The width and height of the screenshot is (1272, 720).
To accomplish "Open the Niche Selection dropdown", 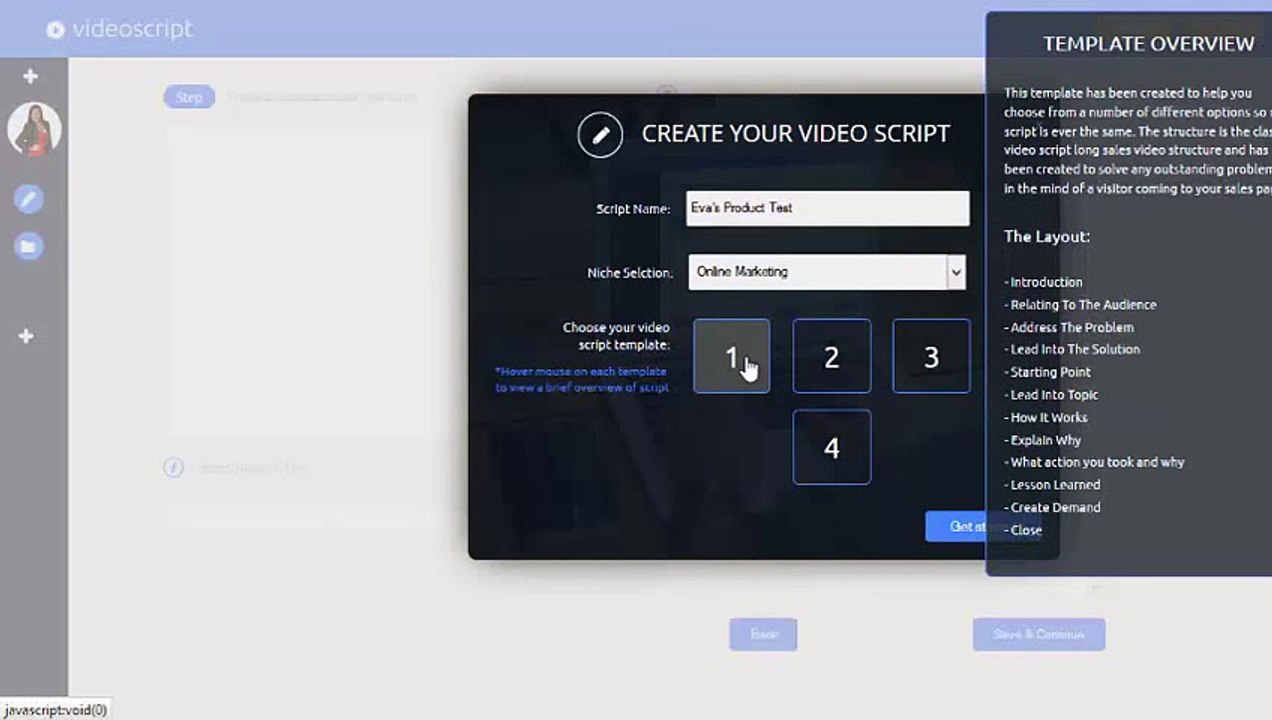I will (827, 272).
